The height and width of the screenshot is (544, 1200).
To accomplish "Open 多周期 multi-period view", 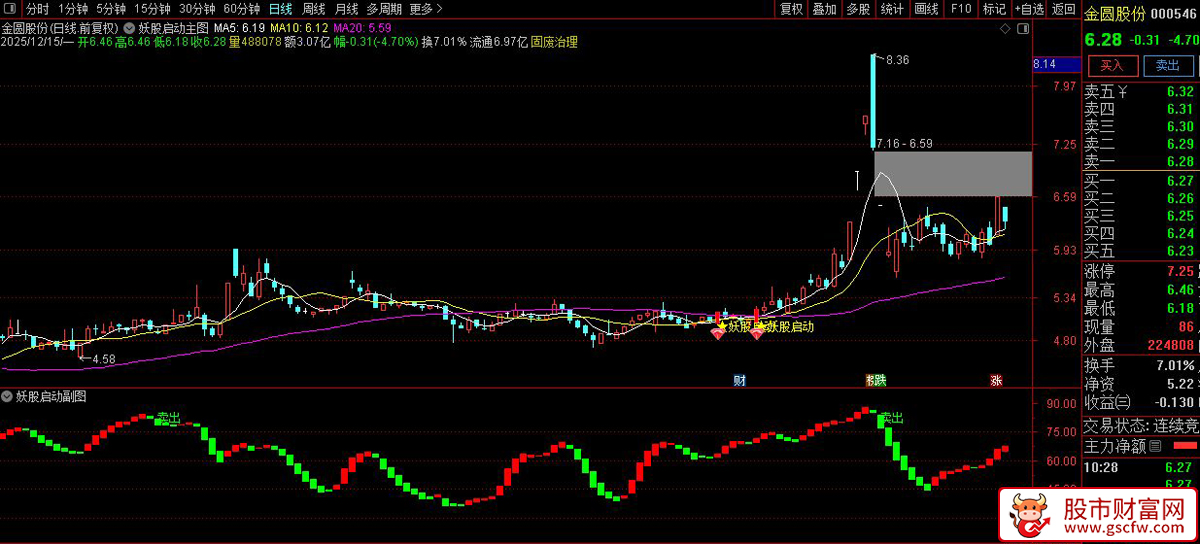I will tap(384, 9).
